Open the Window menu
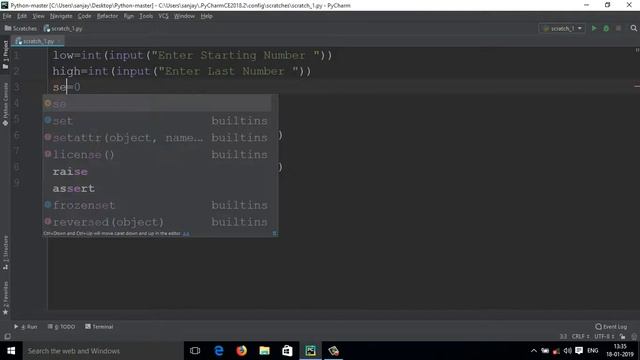The width and height of the screenshot is (640, 360). 184,16
